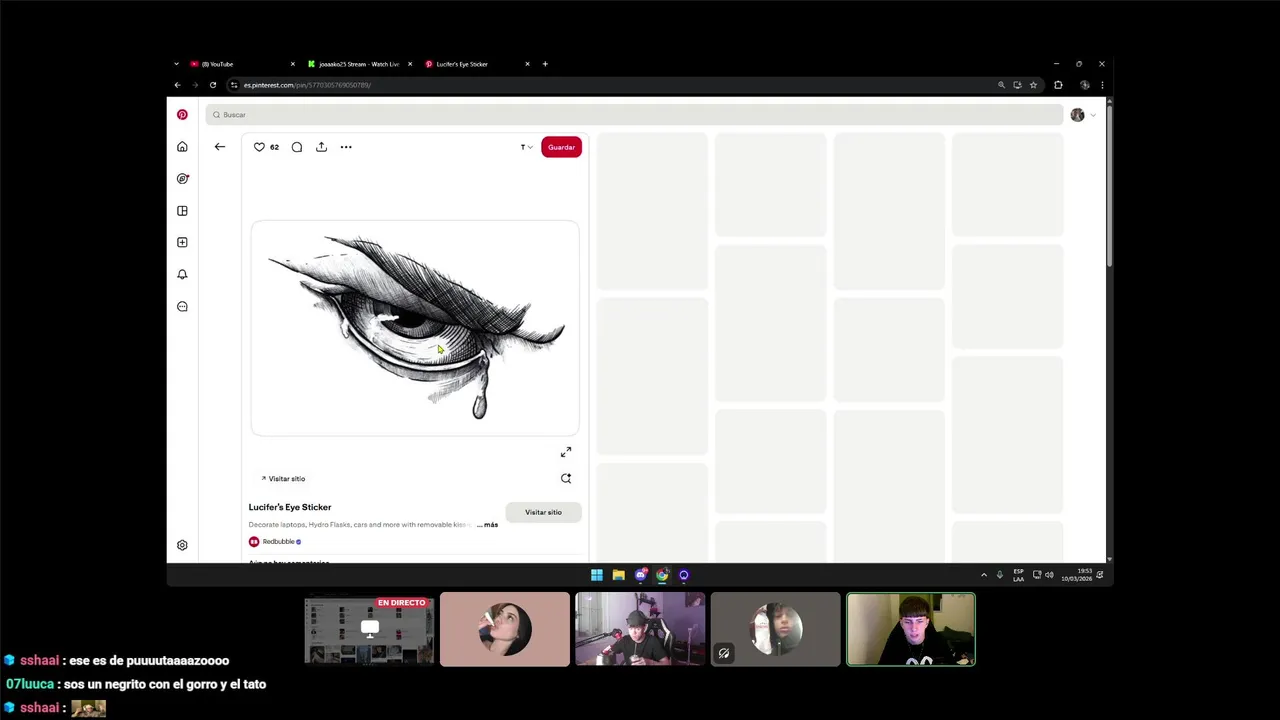Click the red Guardar button

click(x=561, y=147)
